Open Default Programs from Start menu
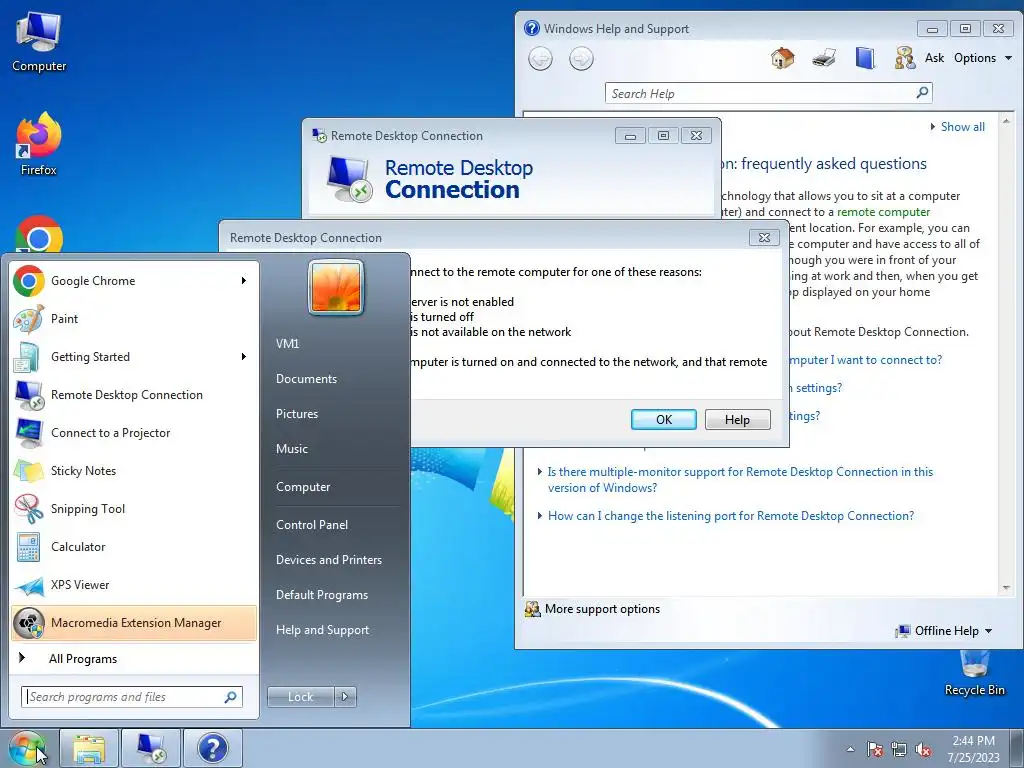The width and height of the screenshot is (1024, 768). [322, 595]
